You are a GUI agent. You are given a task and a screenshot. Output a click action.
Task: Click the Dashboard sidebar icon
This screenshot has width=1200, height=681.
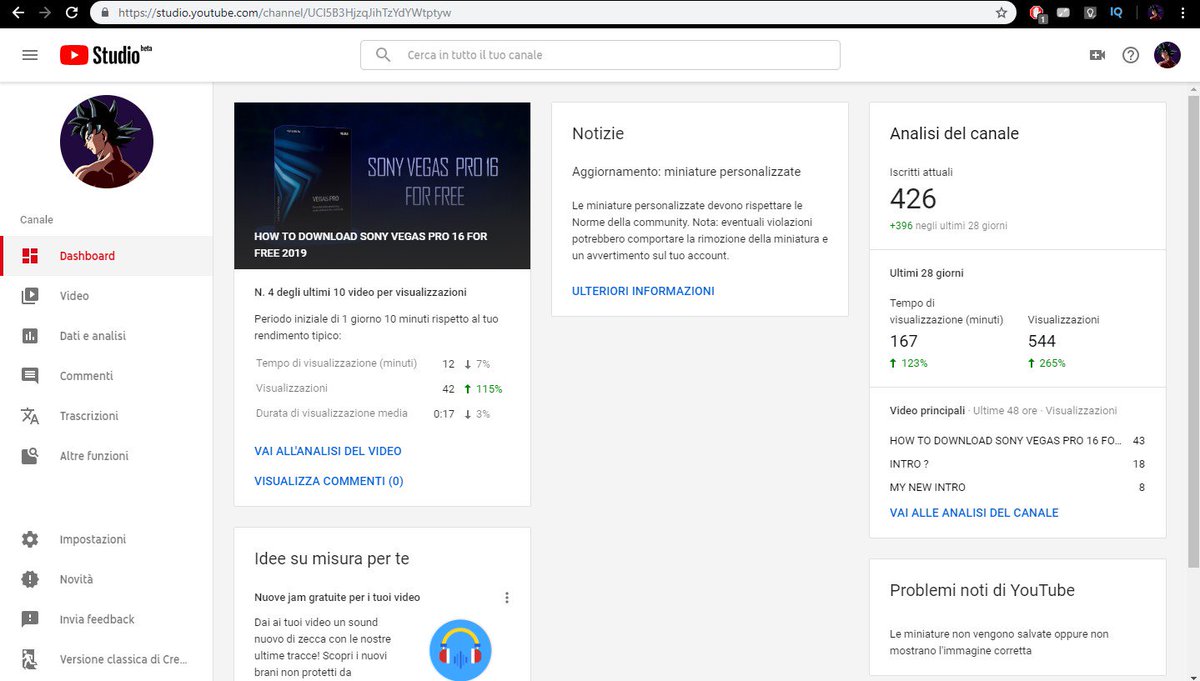[30, 256]
